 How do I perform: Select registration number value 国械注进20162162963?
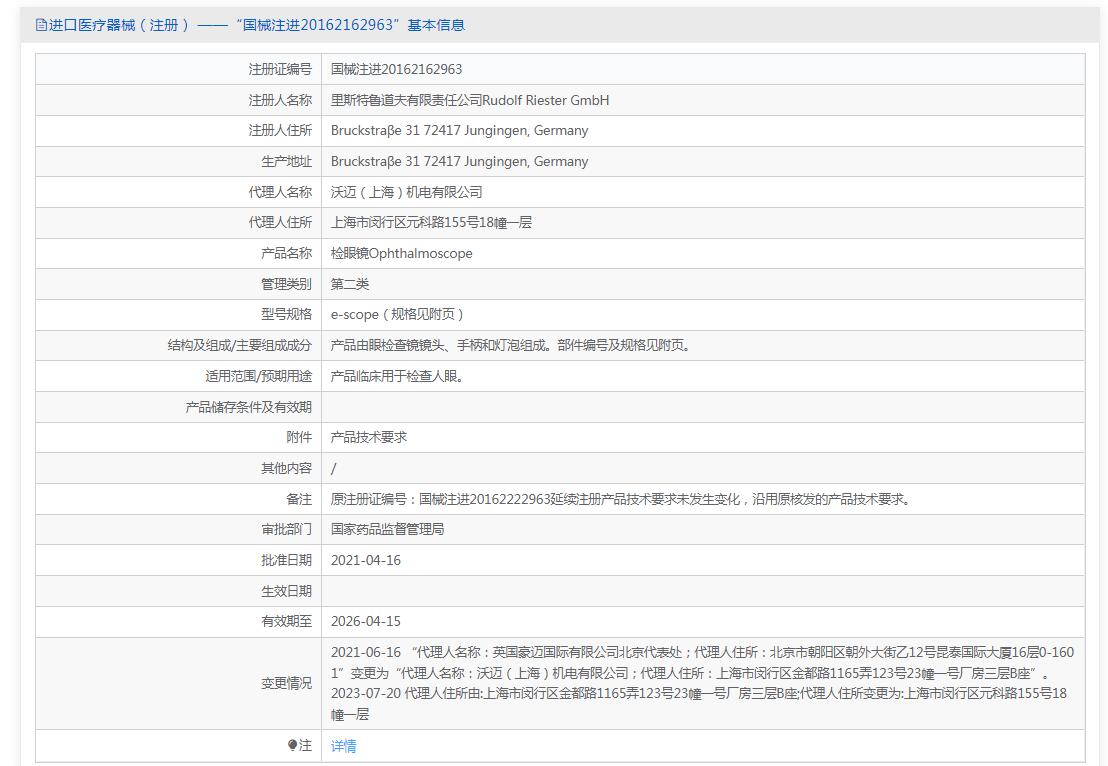click(396, 69)
